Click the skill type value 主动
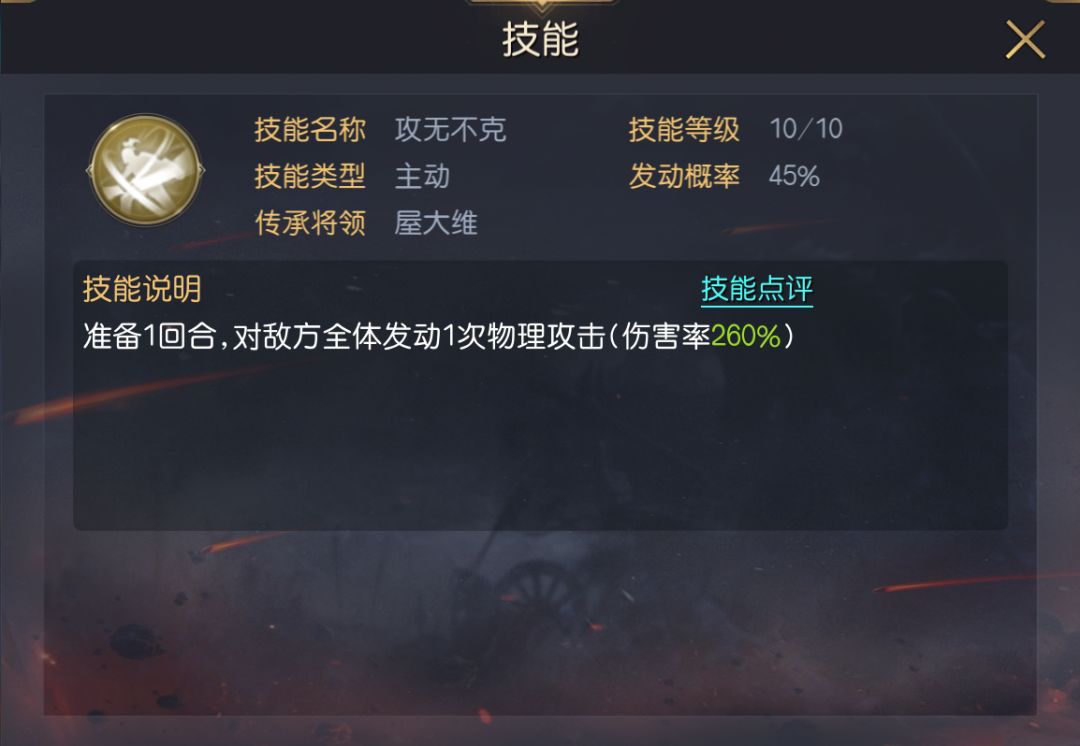 point(422,176)
